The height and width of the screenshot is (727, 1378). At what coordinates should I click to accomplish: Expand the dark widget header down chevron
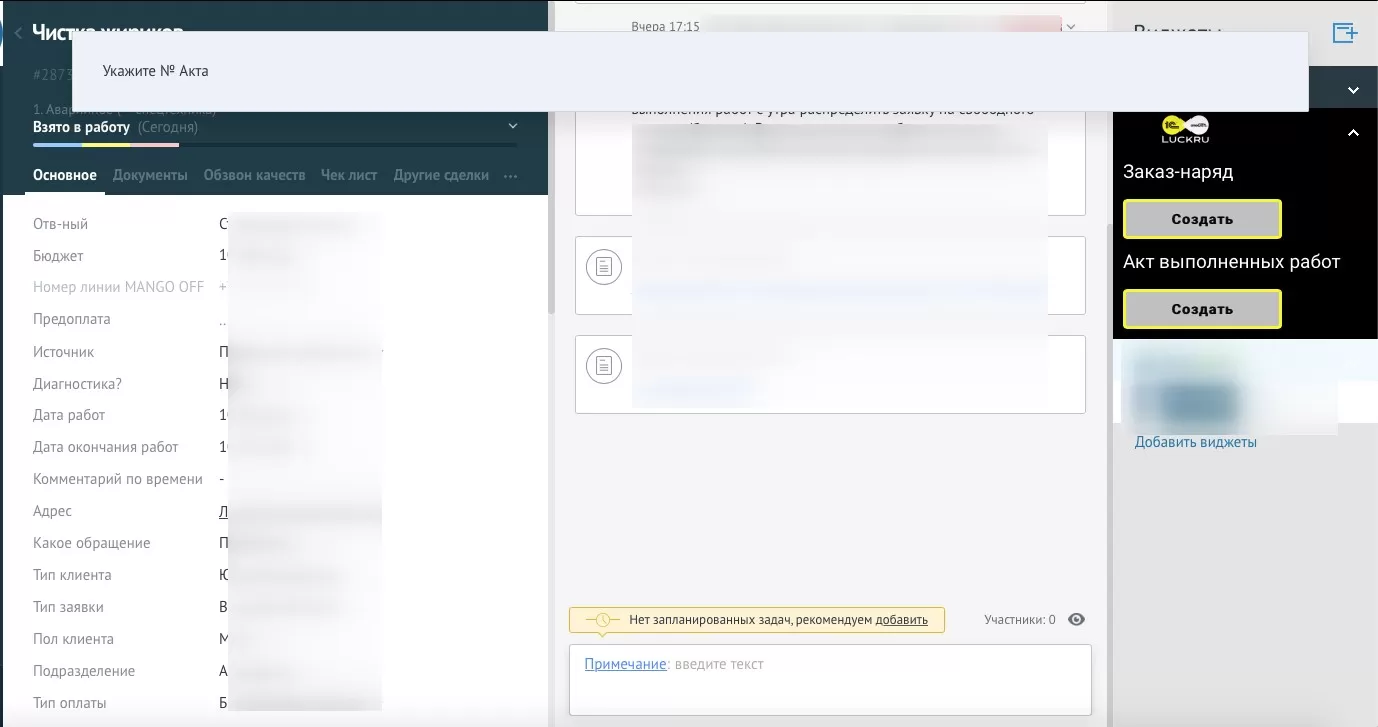point(1353,90)
